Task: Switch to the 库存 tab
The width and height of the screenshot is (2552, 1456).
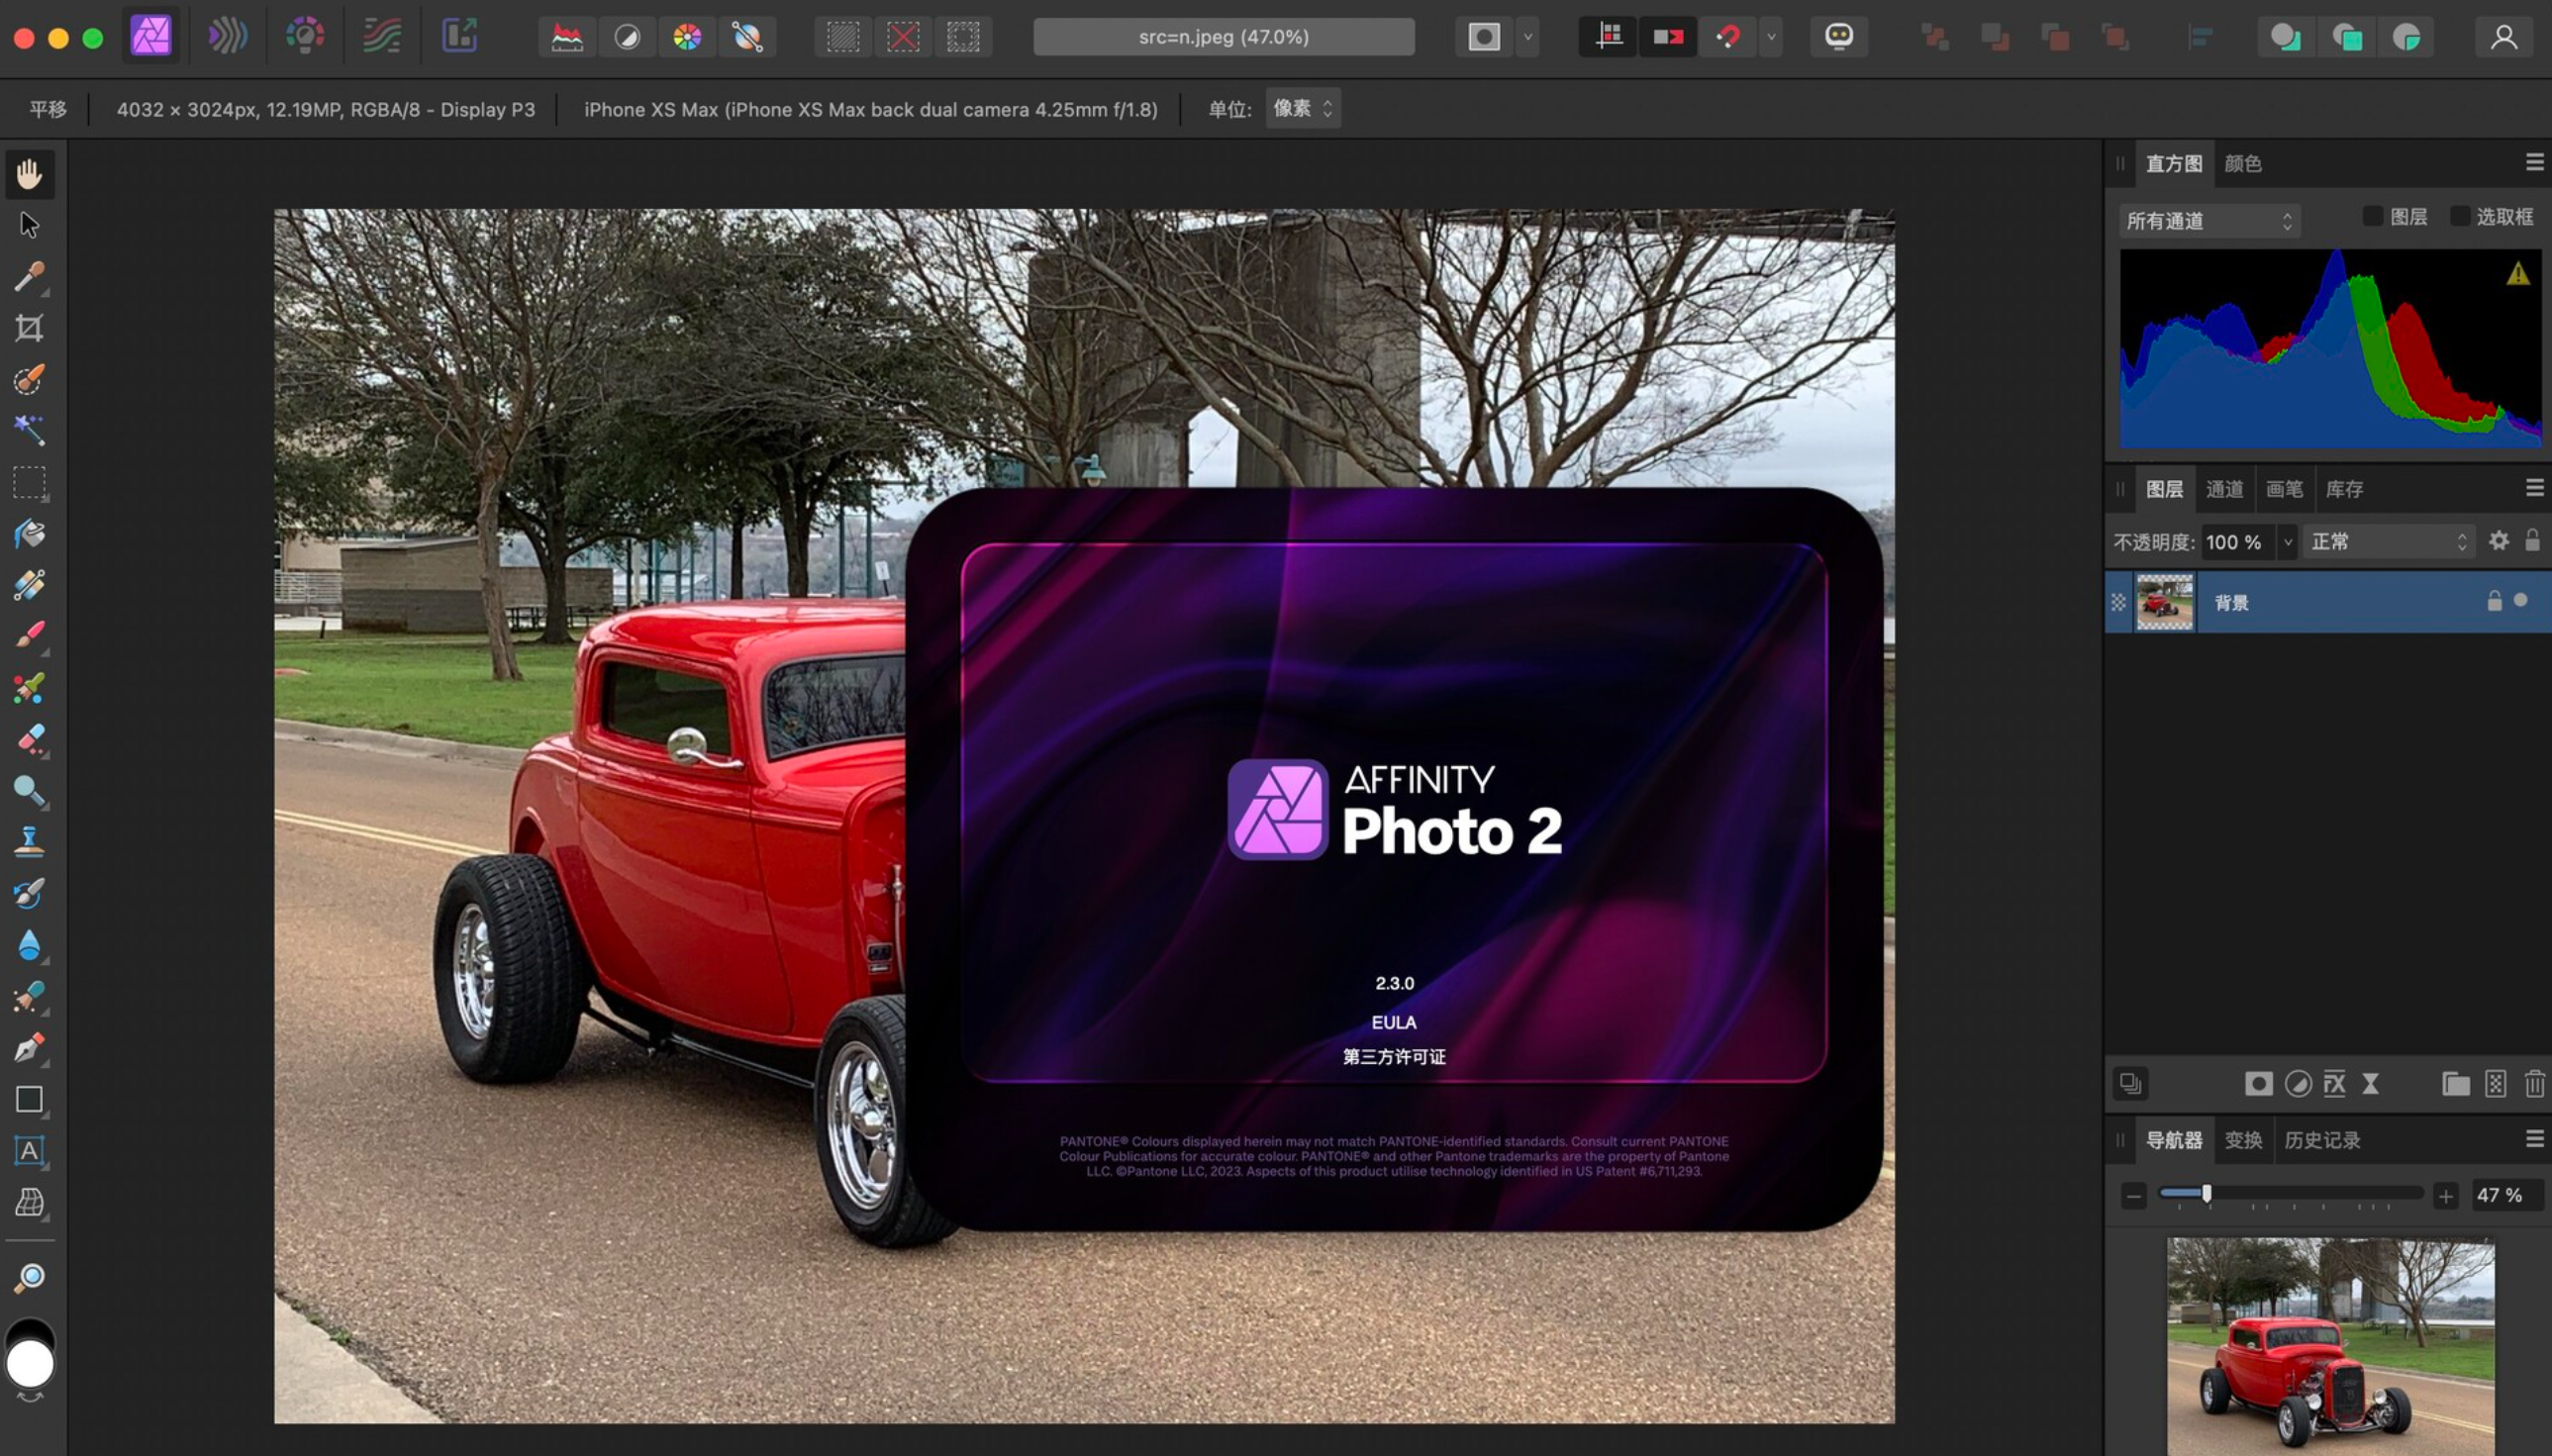Action: pos(2344,489)
